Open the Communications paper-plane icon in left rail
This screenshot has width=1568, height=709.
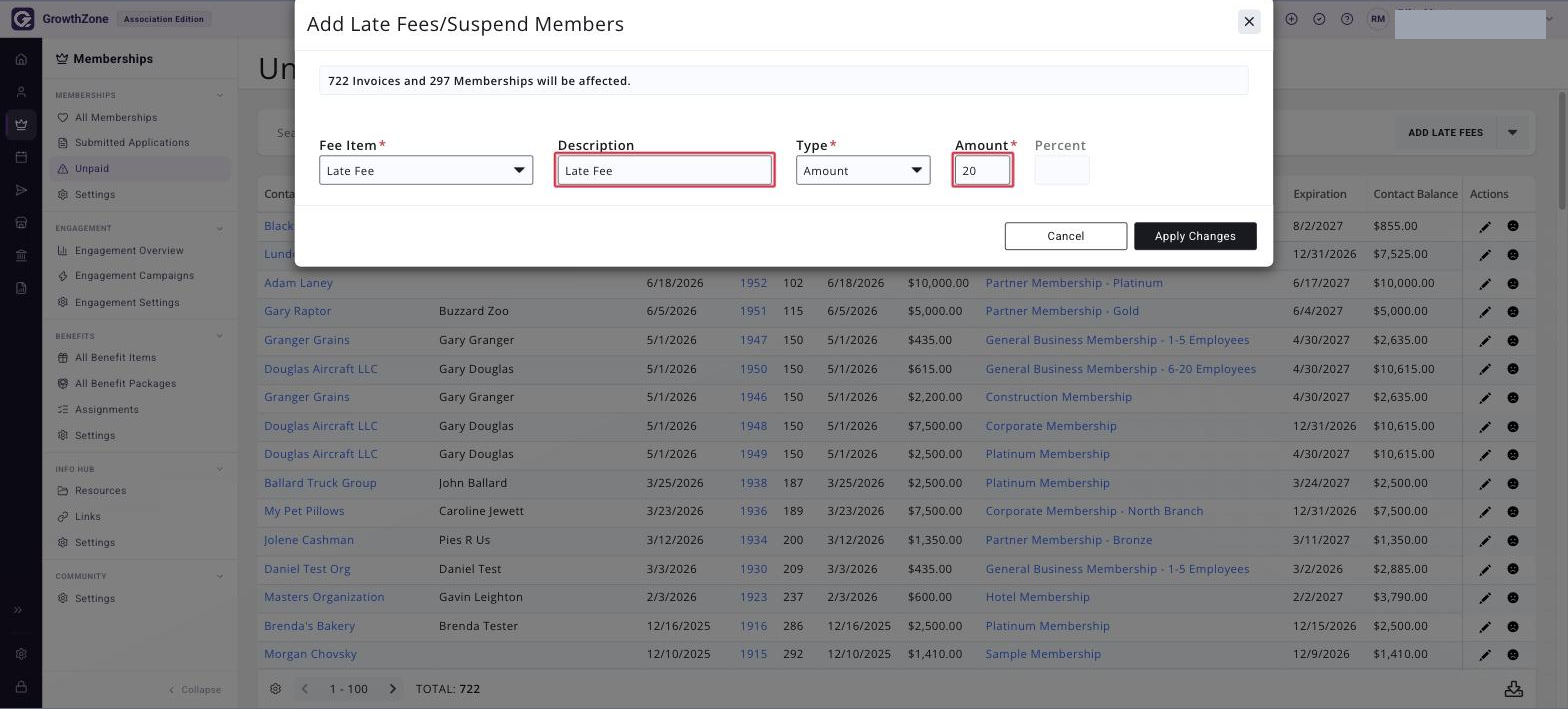21,190
